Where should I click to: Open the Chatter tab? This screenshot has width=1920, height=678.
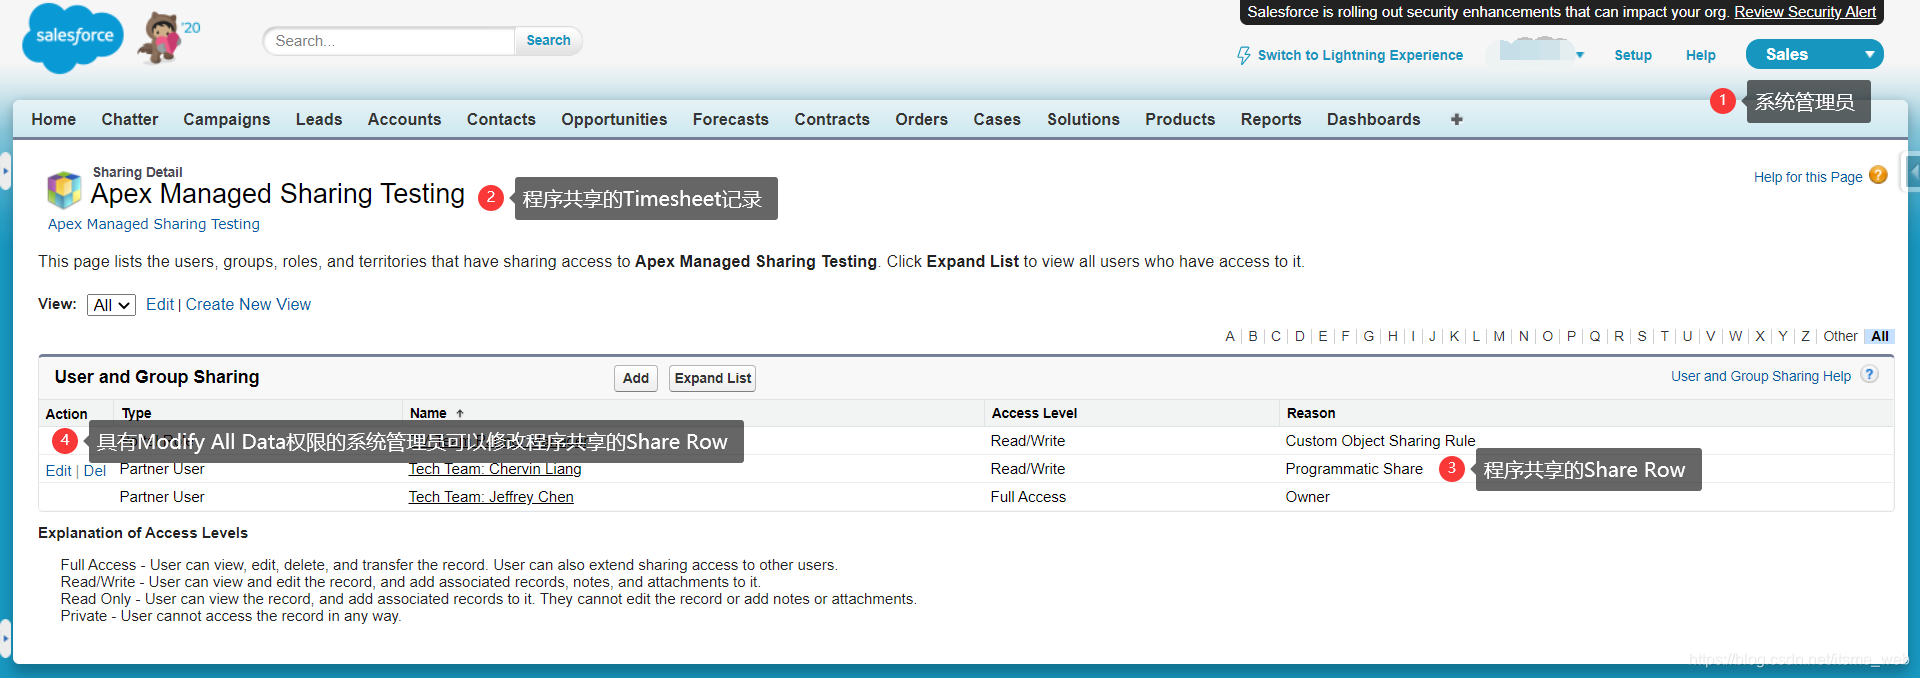(130, 119)
